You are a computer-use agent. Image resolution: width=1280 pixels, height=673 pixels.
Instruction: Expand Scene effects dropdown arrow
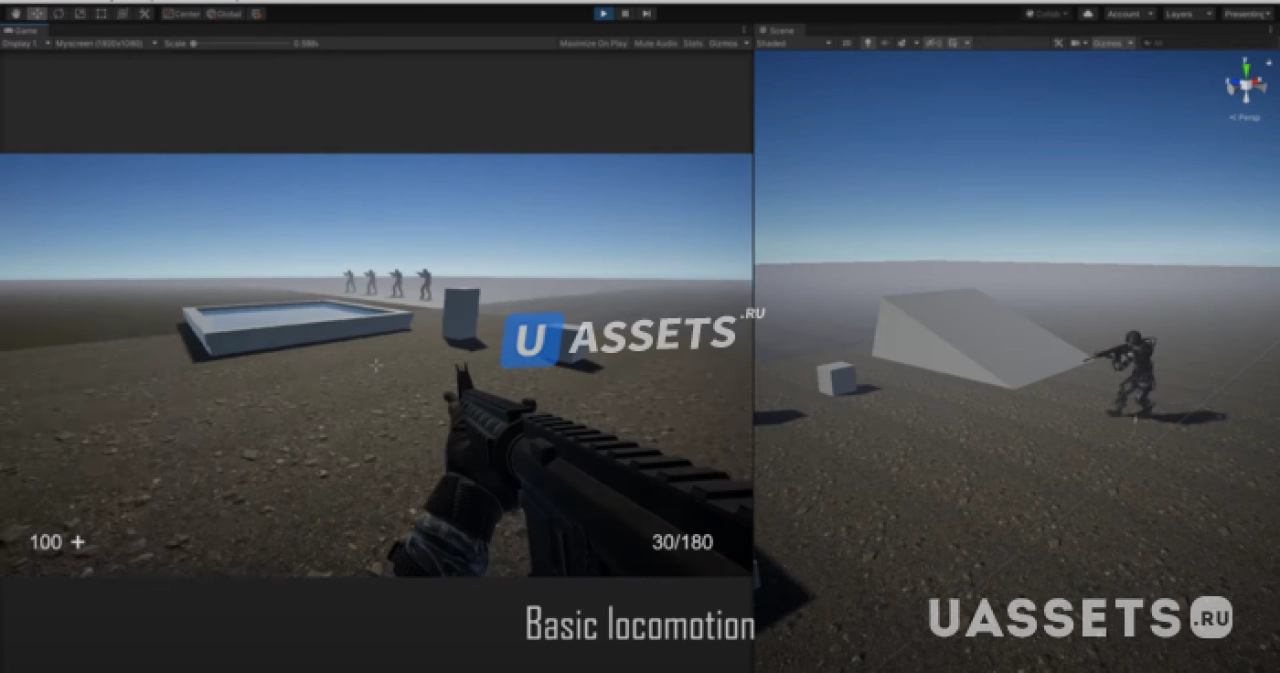point(916,44)
